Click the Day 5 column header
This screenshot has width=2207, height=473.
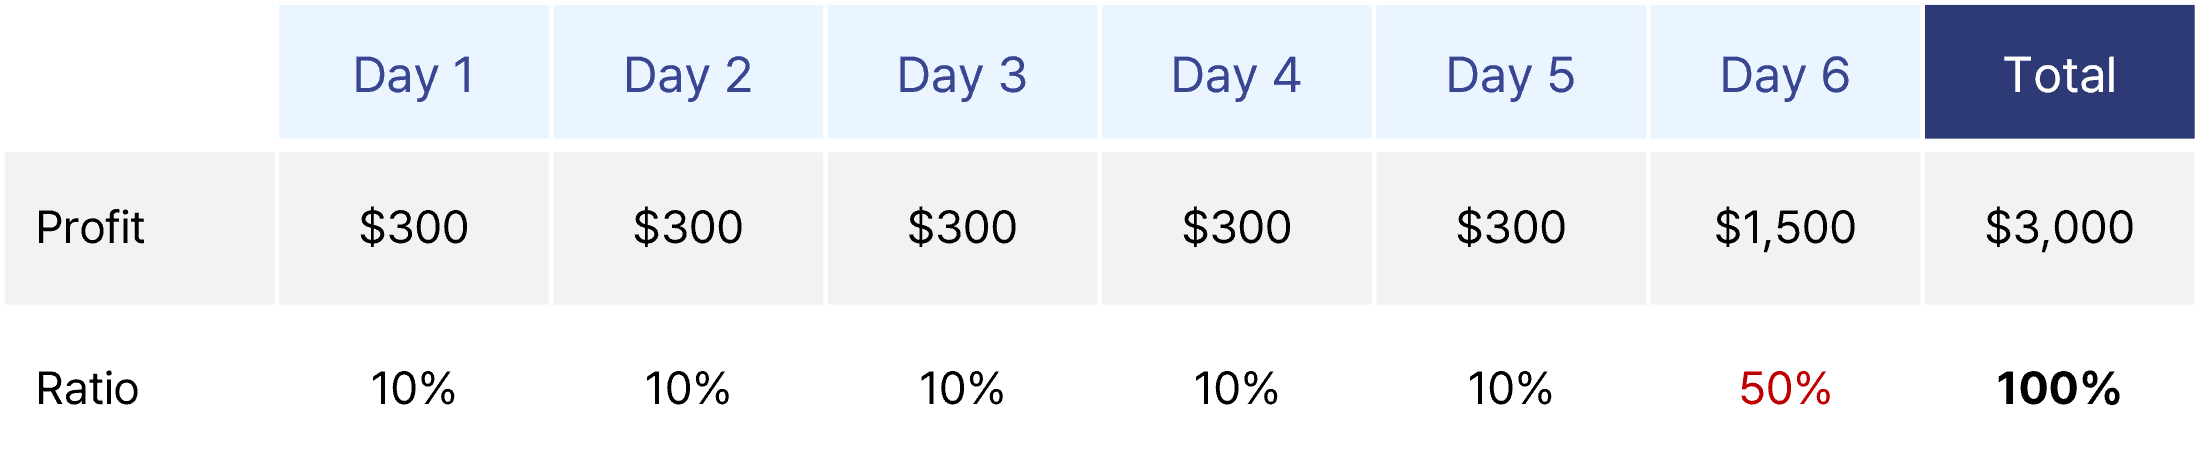(x=1511, y=72)
